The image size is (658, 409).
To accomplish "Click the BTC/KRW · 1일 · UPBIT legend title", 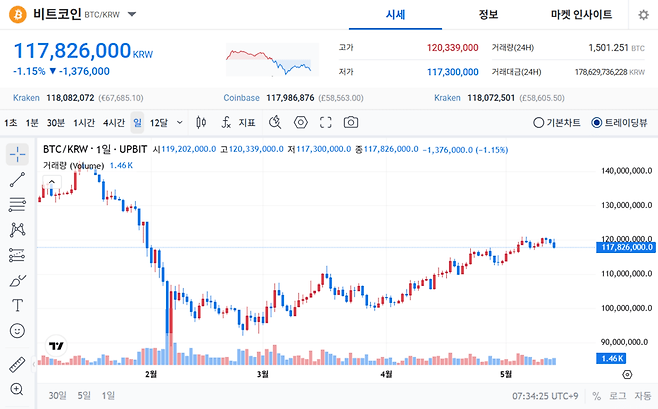I will tap(95, 149).
